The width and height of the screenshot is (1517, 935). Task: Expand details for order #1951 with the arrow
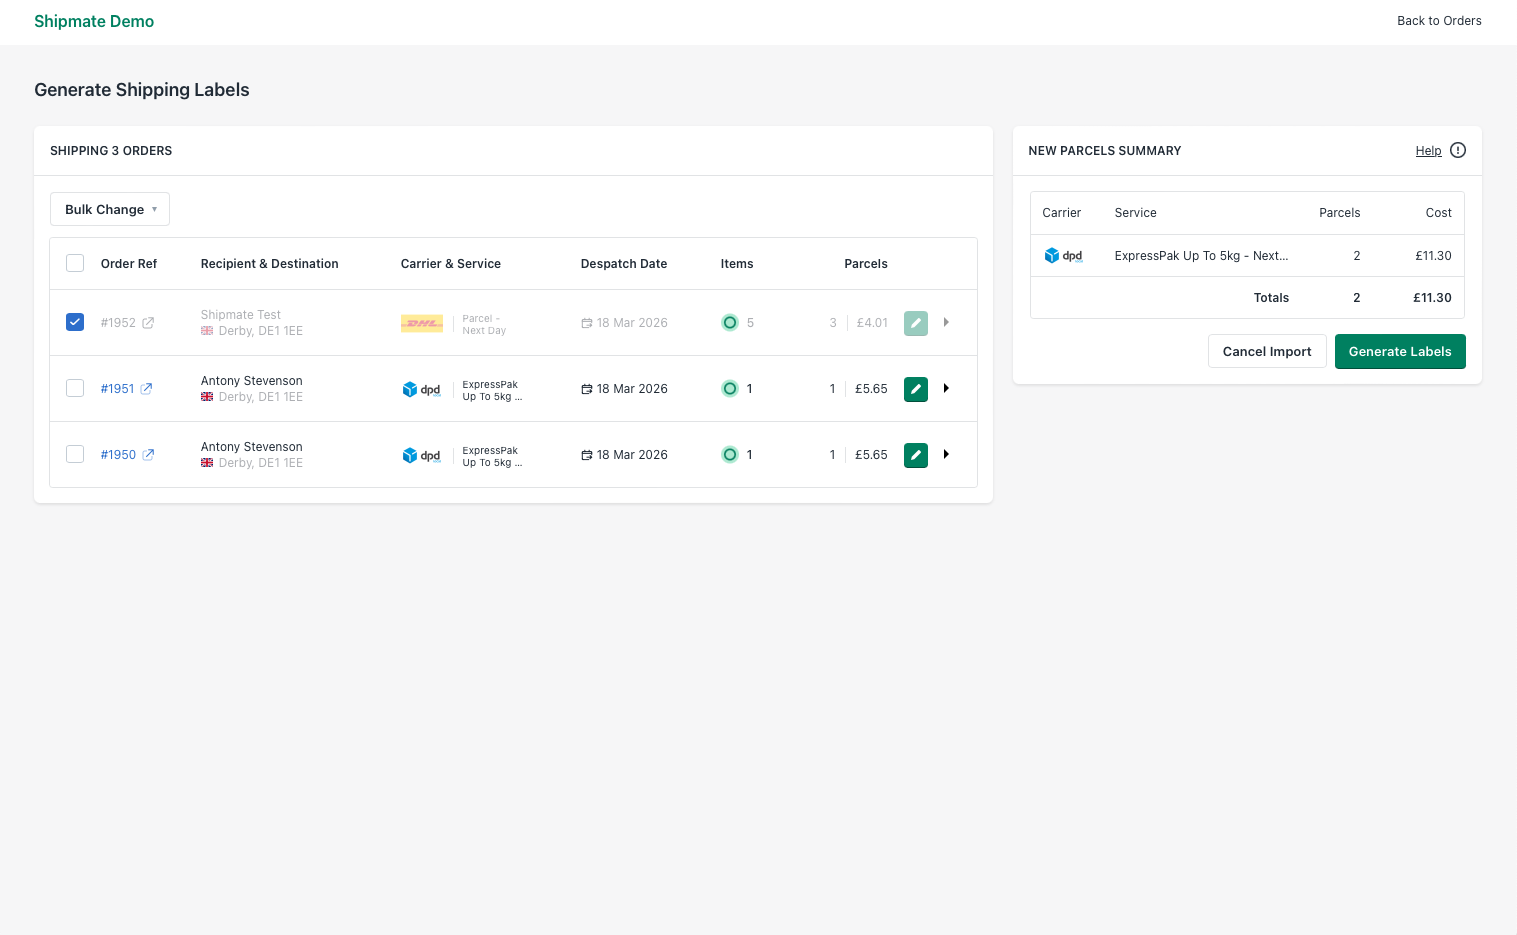[x=946, y=388]
